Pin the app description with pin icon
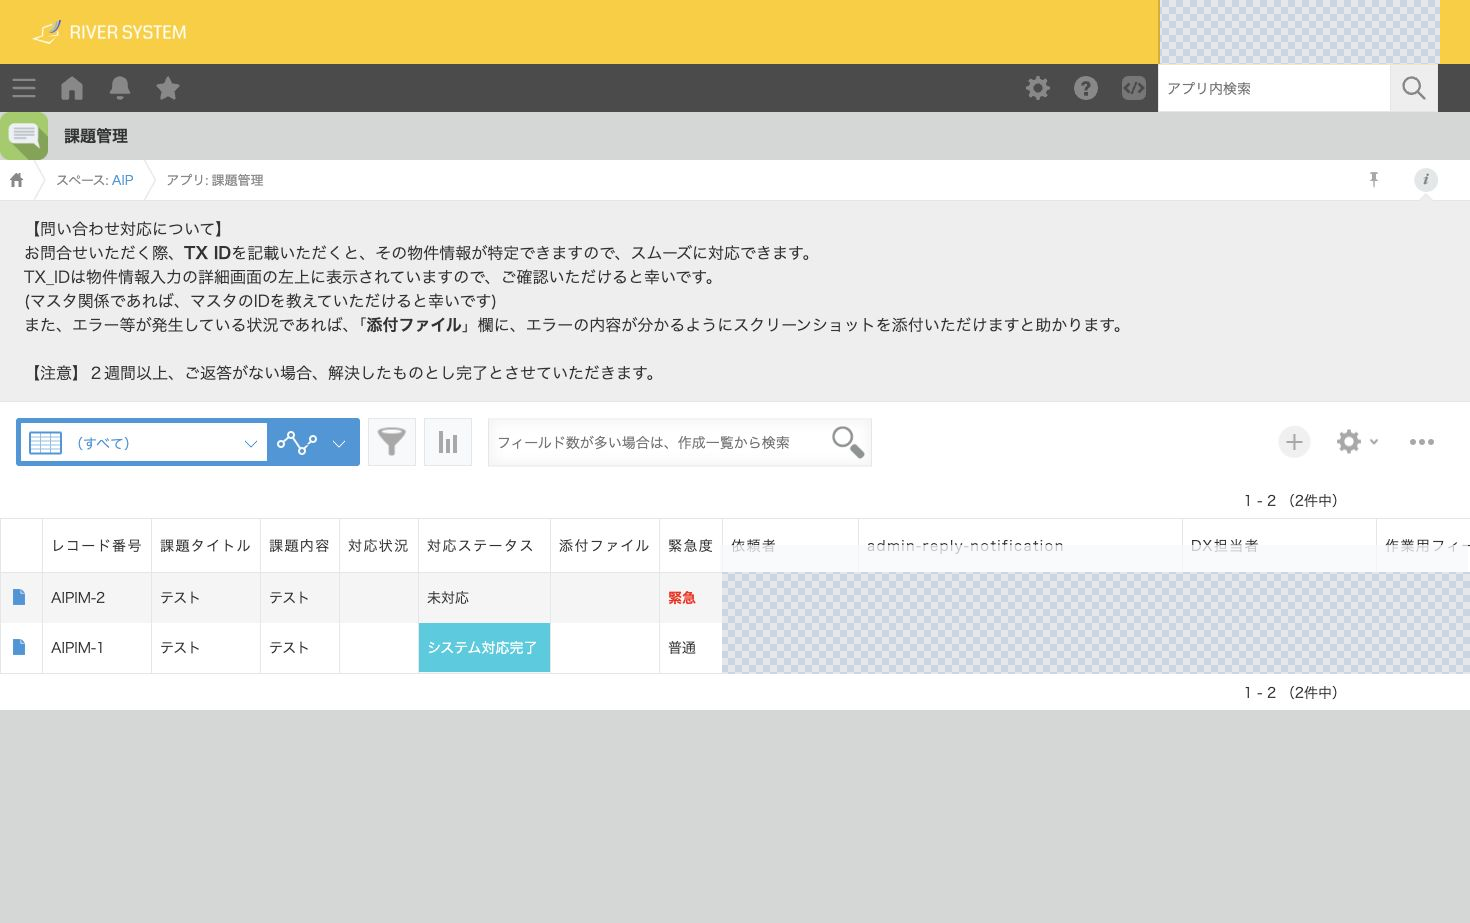The width and height of the screenshot is (1470, 923). 1374,180
